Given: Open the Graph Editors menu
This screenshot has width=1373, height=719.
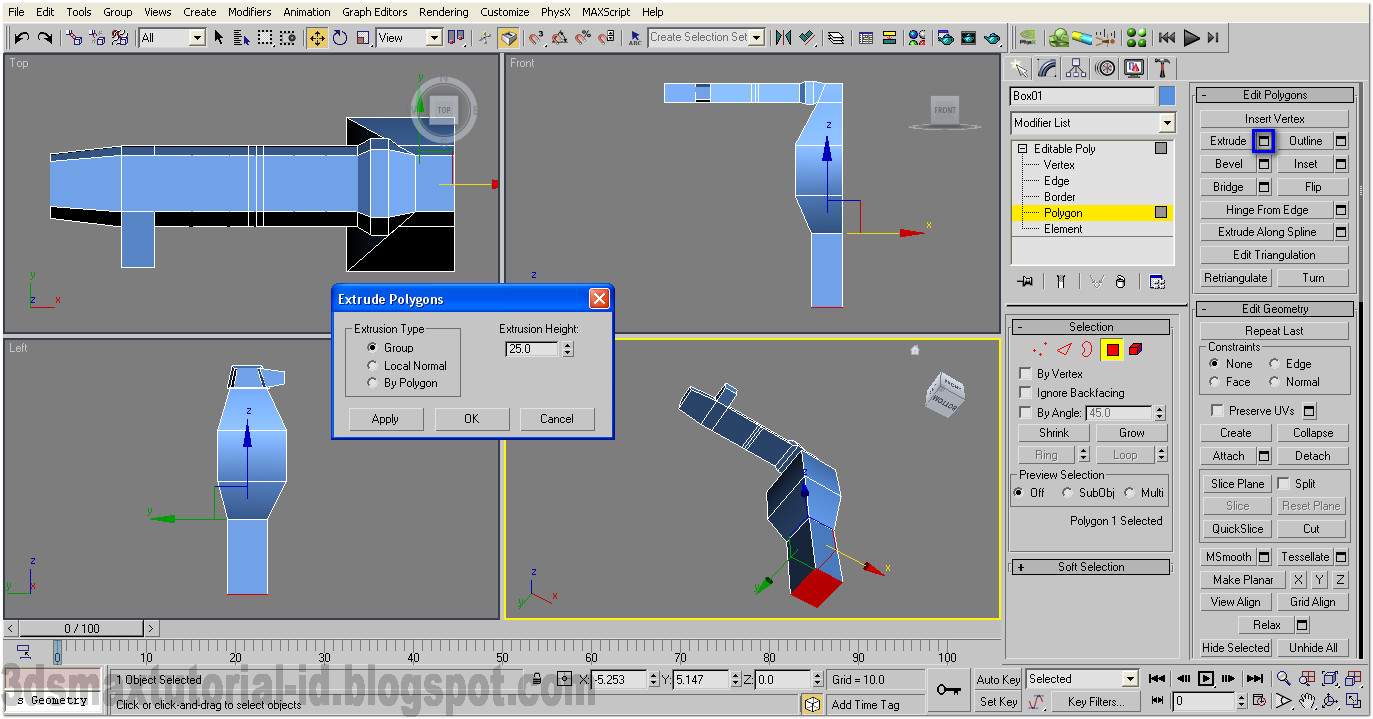Looking at the screenshot, I should pos(374,11).
